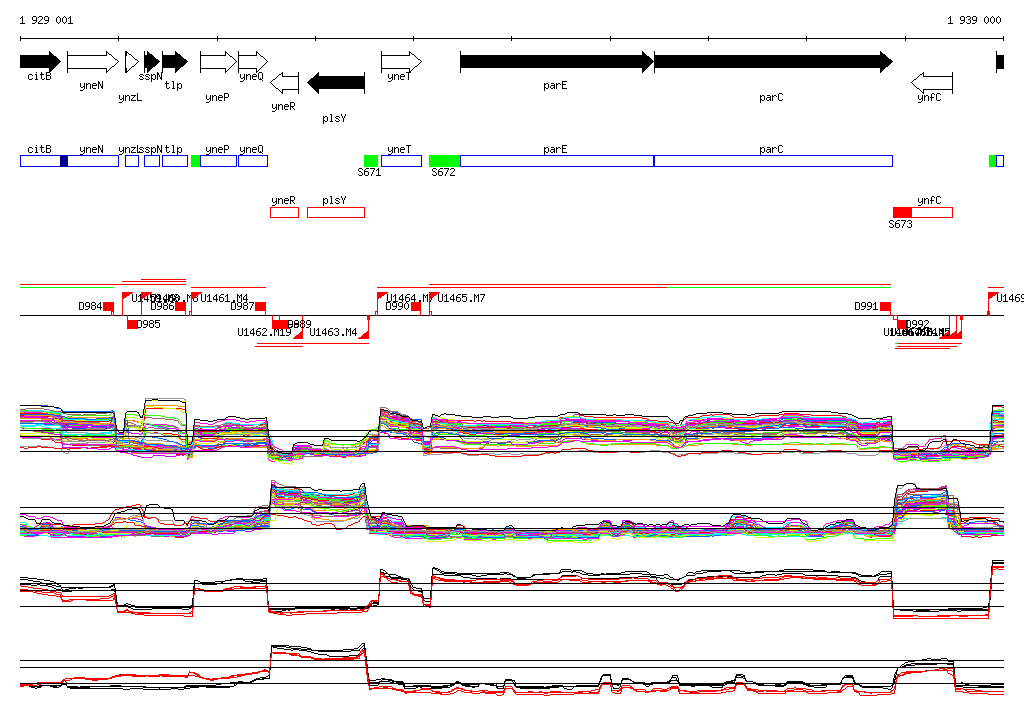The width and height of the screenshot is (1024, 714).
Task: Click the D990 red square marker
Action: pos(416,306)
